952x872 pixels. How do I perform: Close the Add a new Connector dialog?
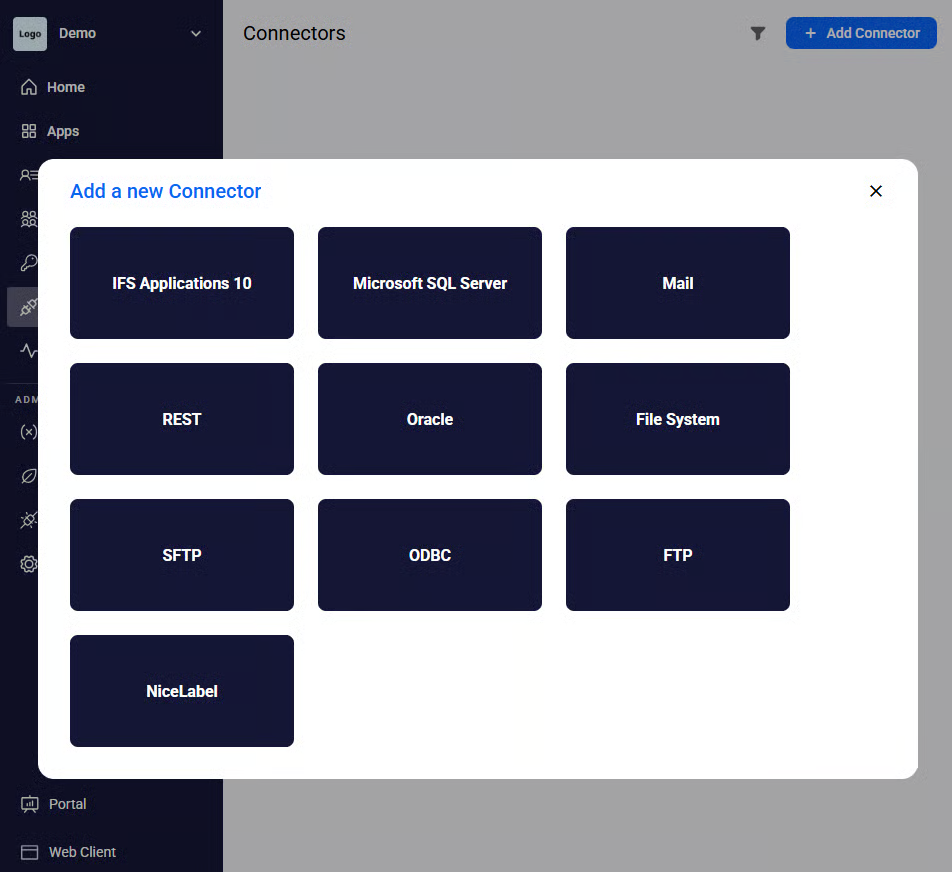click(876, 191)
